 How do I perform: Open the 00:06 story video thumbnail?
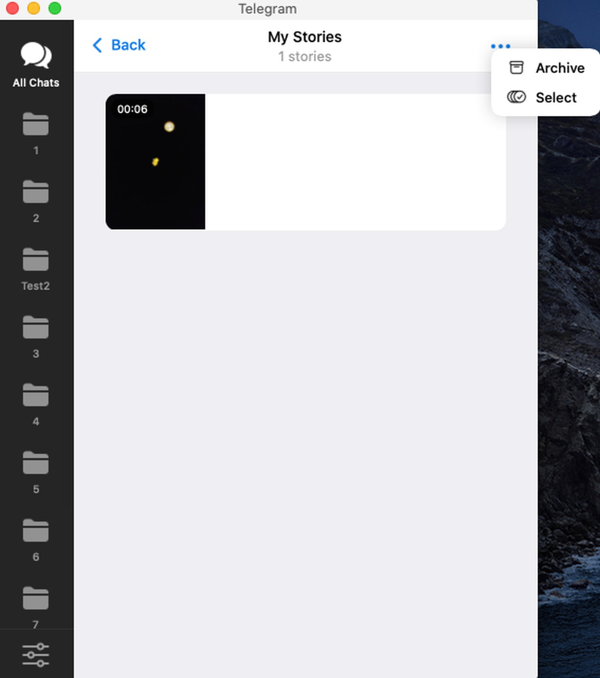pos(155,162)
